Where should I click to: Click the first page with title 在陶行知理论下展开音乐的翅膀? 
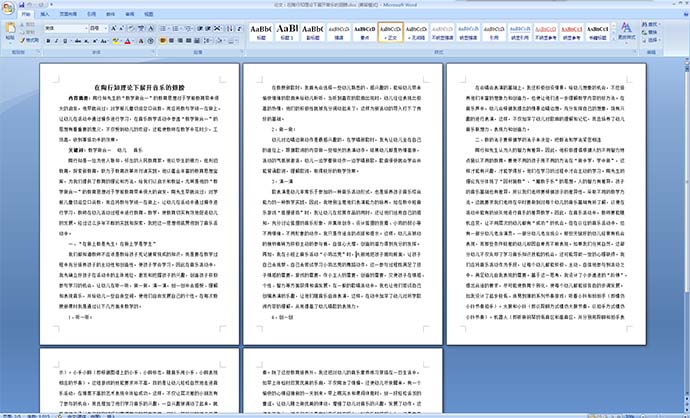[x=139, y=204]
